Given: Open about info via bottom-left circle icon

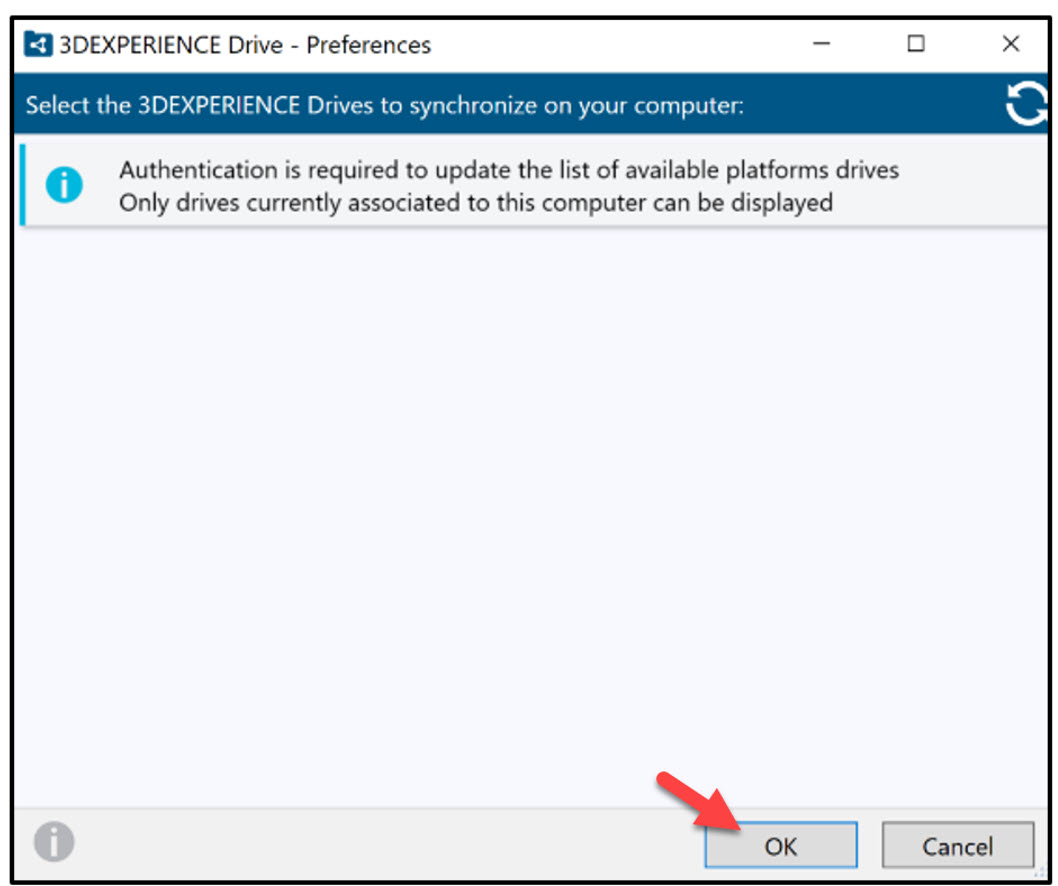Looking at the screenshot, I should click(54, 842).
